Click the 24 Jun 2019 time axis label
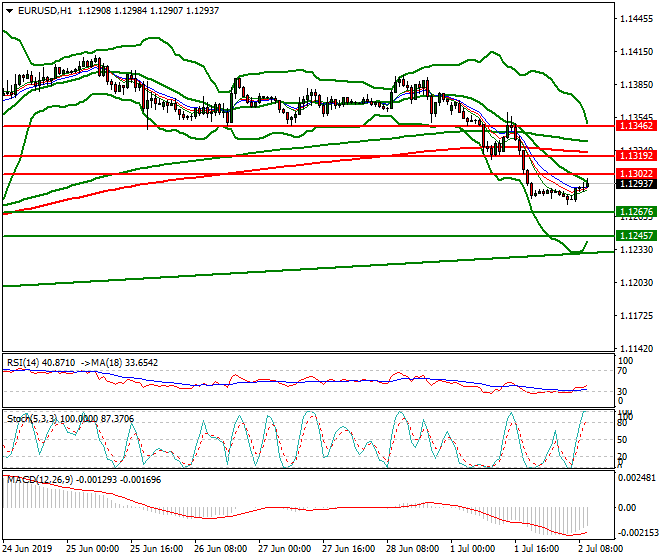This screenshot has height=560, width=660. [x=28, y=549]
